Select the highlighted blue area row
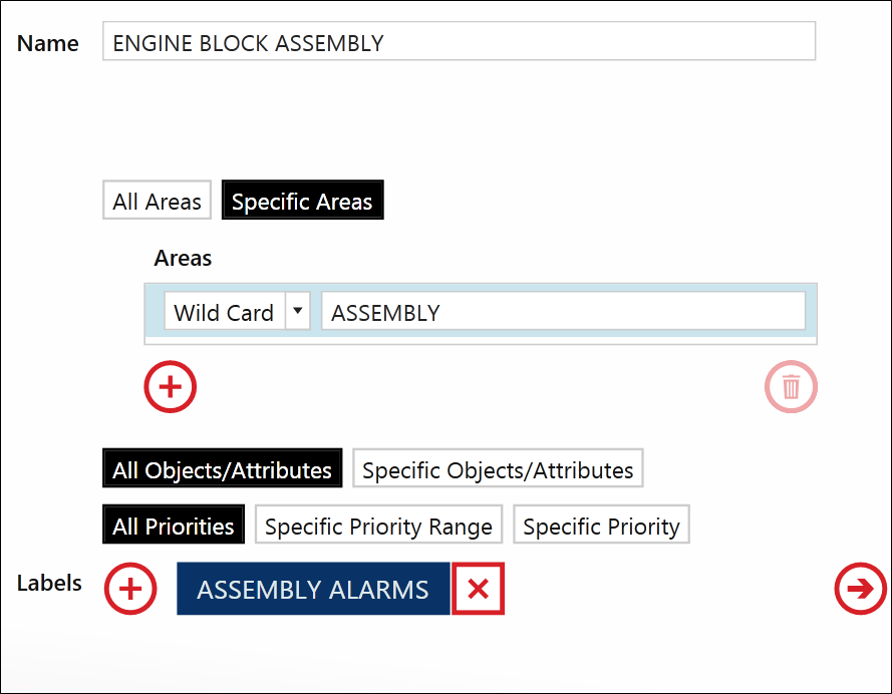The image size is (892, 694). (481, 311)
